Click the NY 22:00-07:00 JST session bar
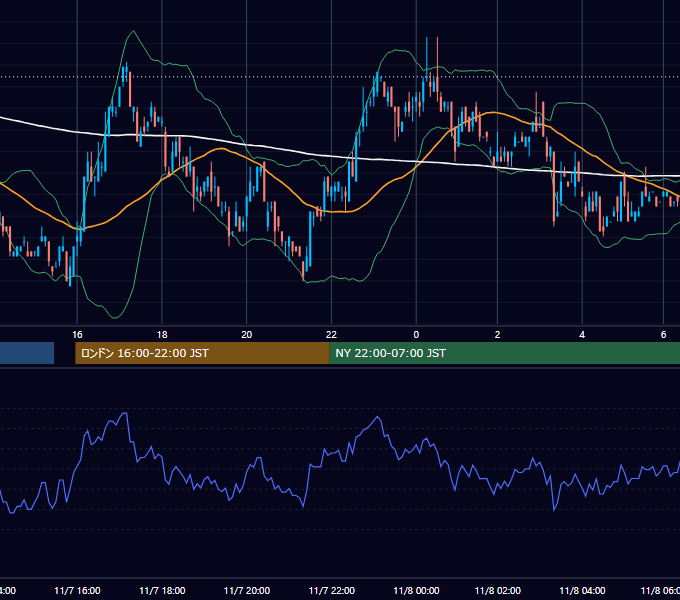The width and height of the screenshot is (680, 600). tap(505, 353)
